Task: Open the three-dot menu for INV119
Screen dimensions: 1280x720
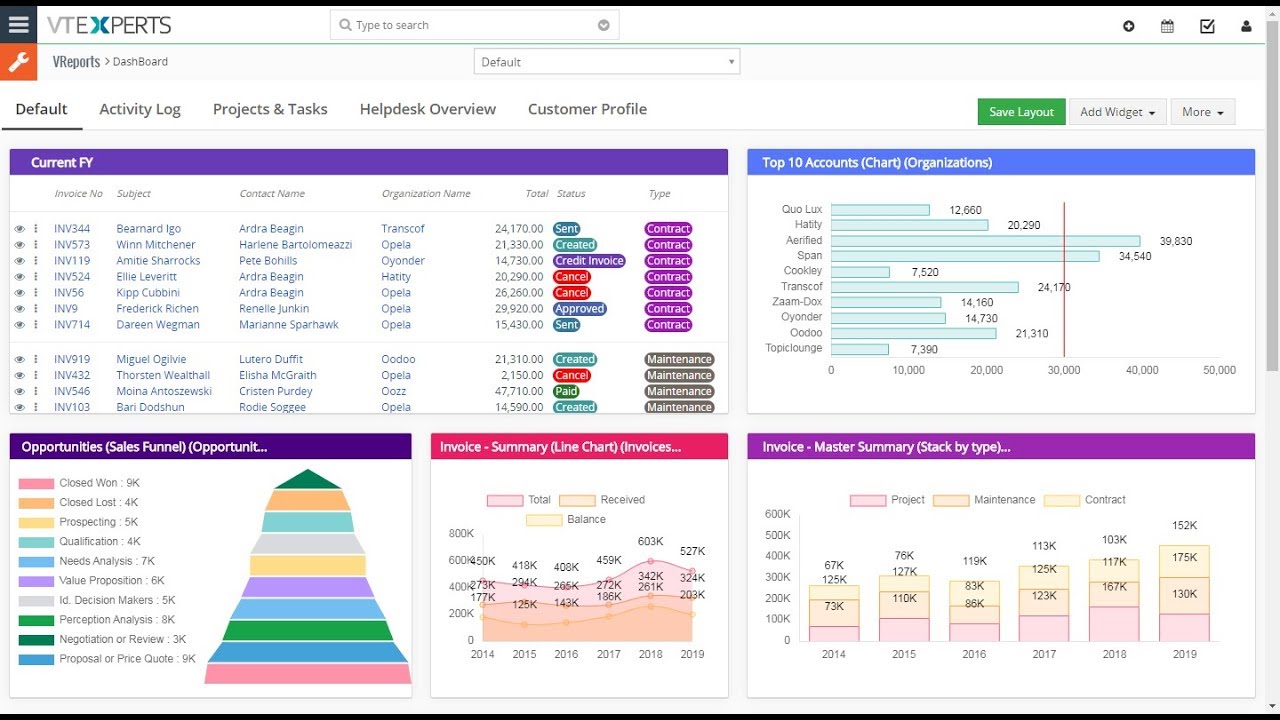Action: pyautogui.click(x=36, y=261)
